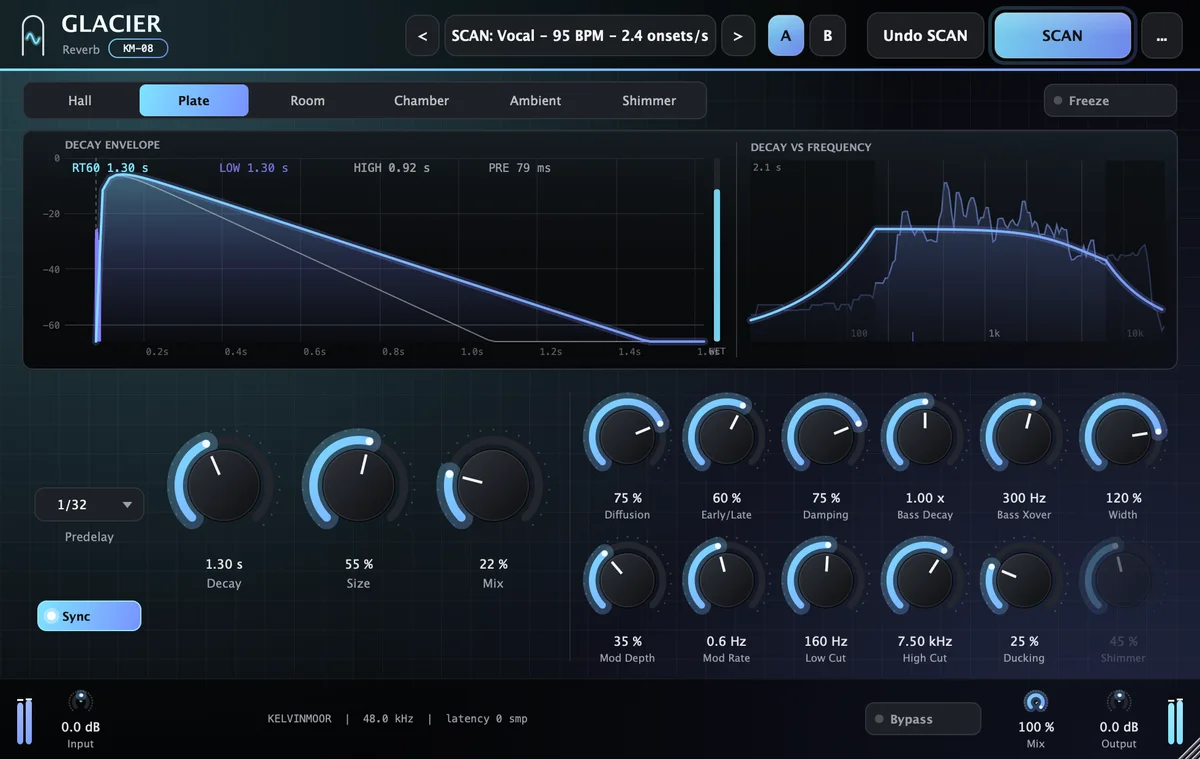Click the SCAN button
The image size is (1200, 759).
(1062, 36)
